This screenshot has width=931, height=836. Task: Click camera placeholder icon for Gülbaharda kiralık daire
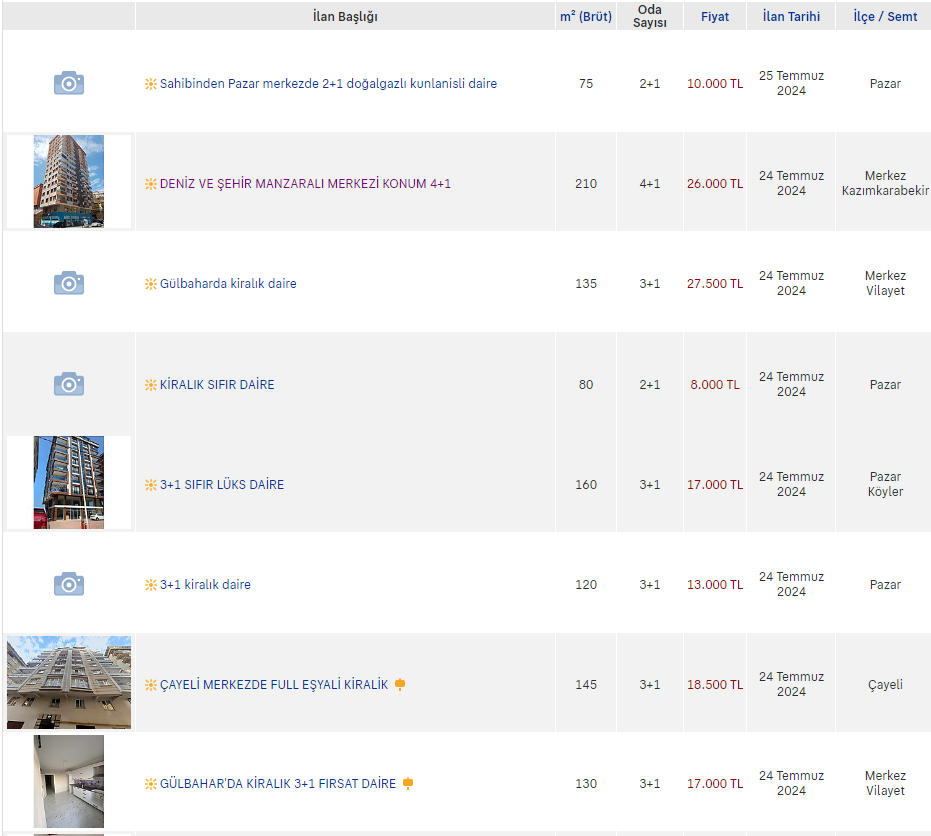(68, 283)
